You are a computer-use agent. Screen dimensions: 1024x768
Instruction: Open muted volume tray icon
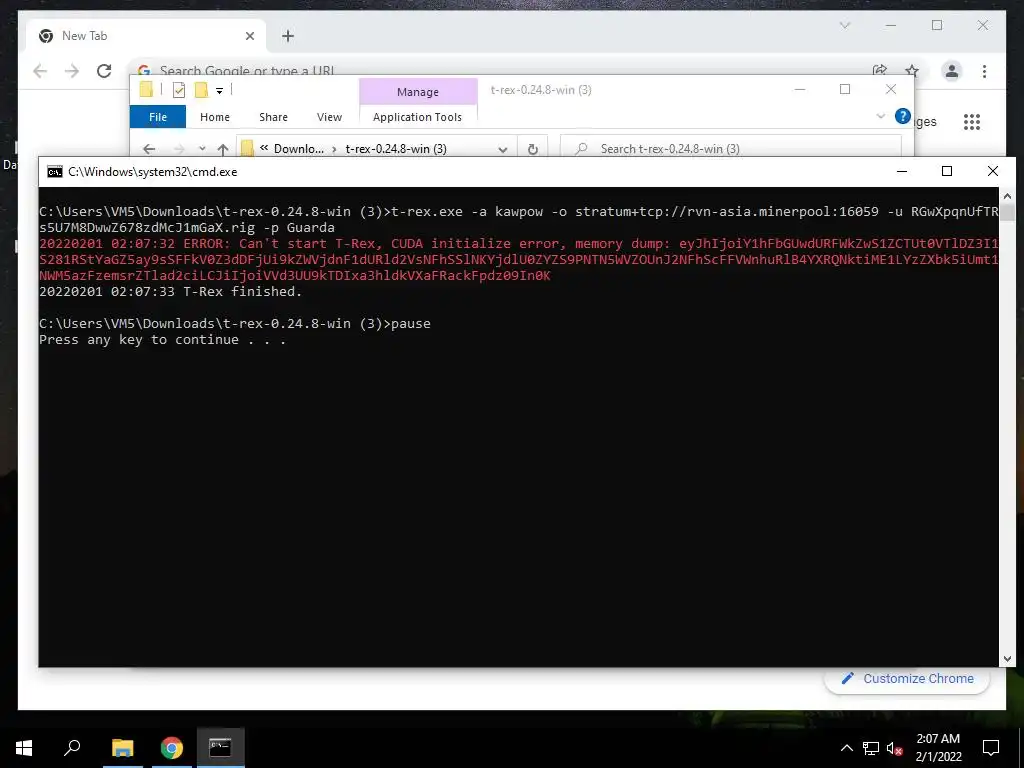[x=894, y=748]
